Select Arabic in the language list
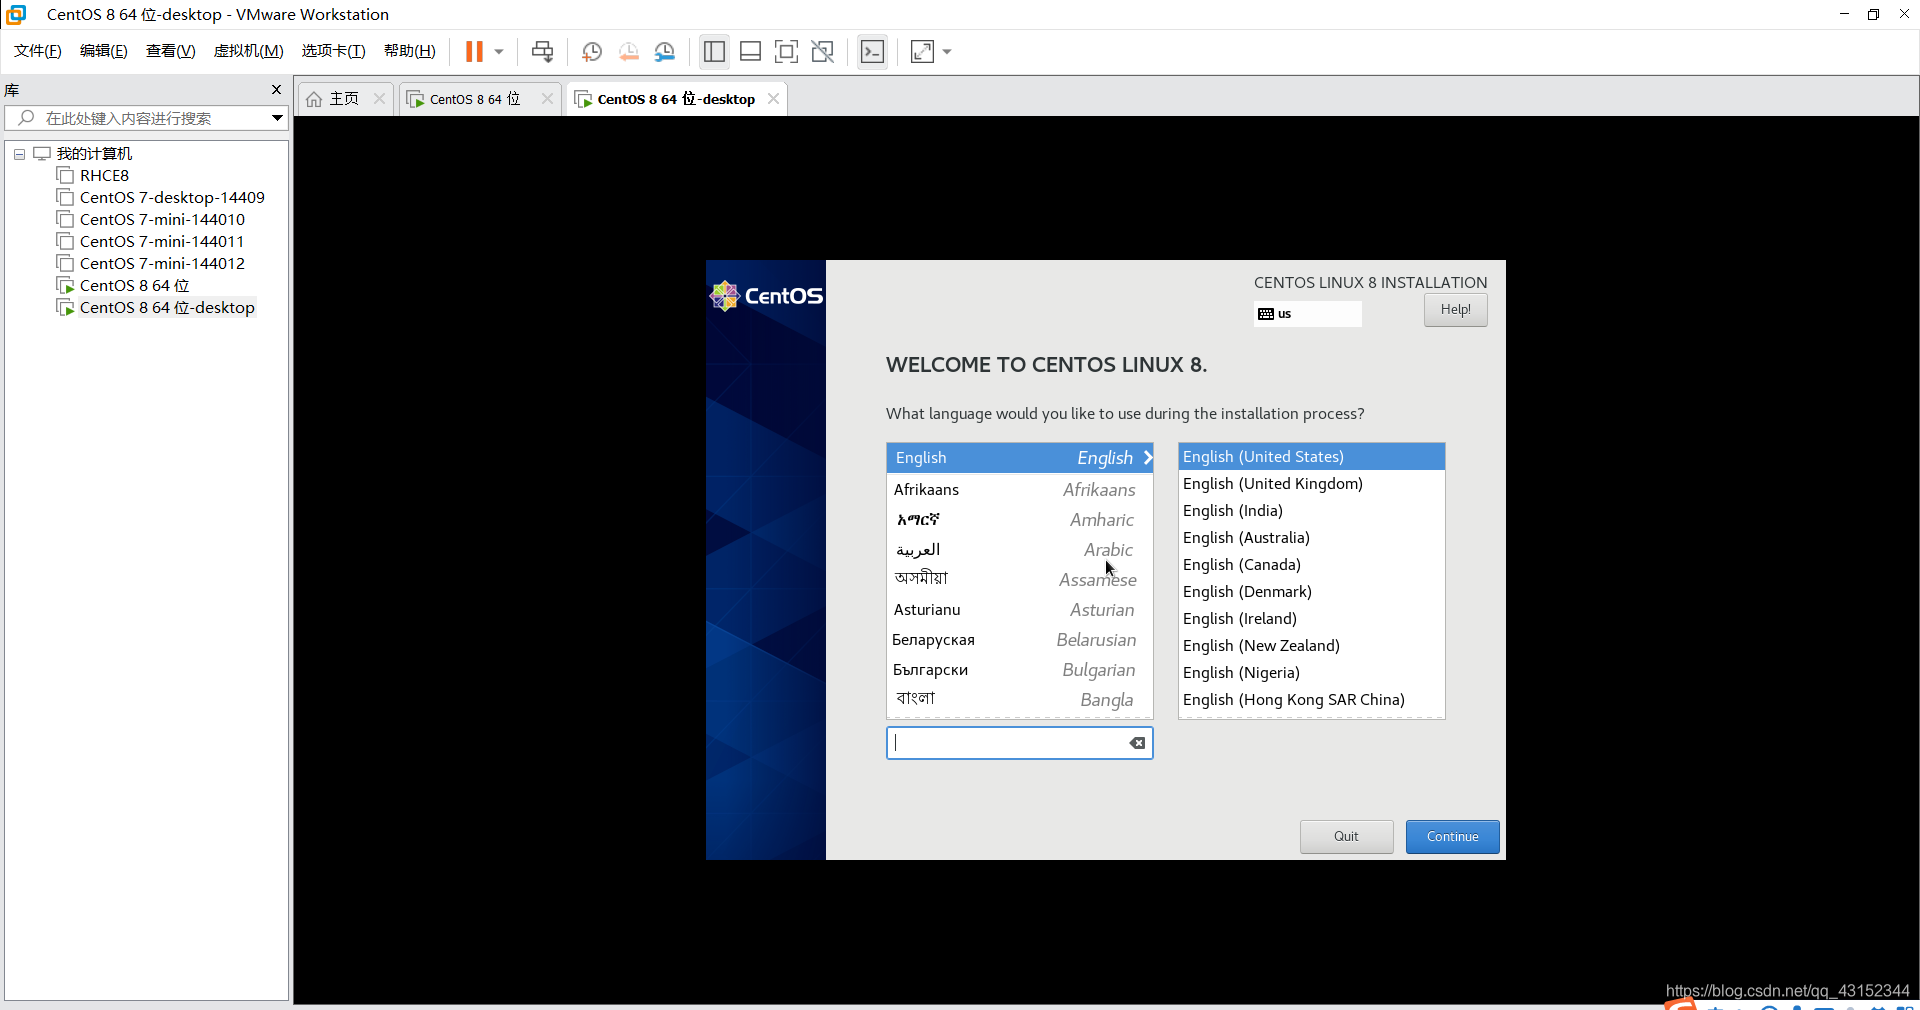Screen dimensions: 1920x1010 (x=1020, y=550)
